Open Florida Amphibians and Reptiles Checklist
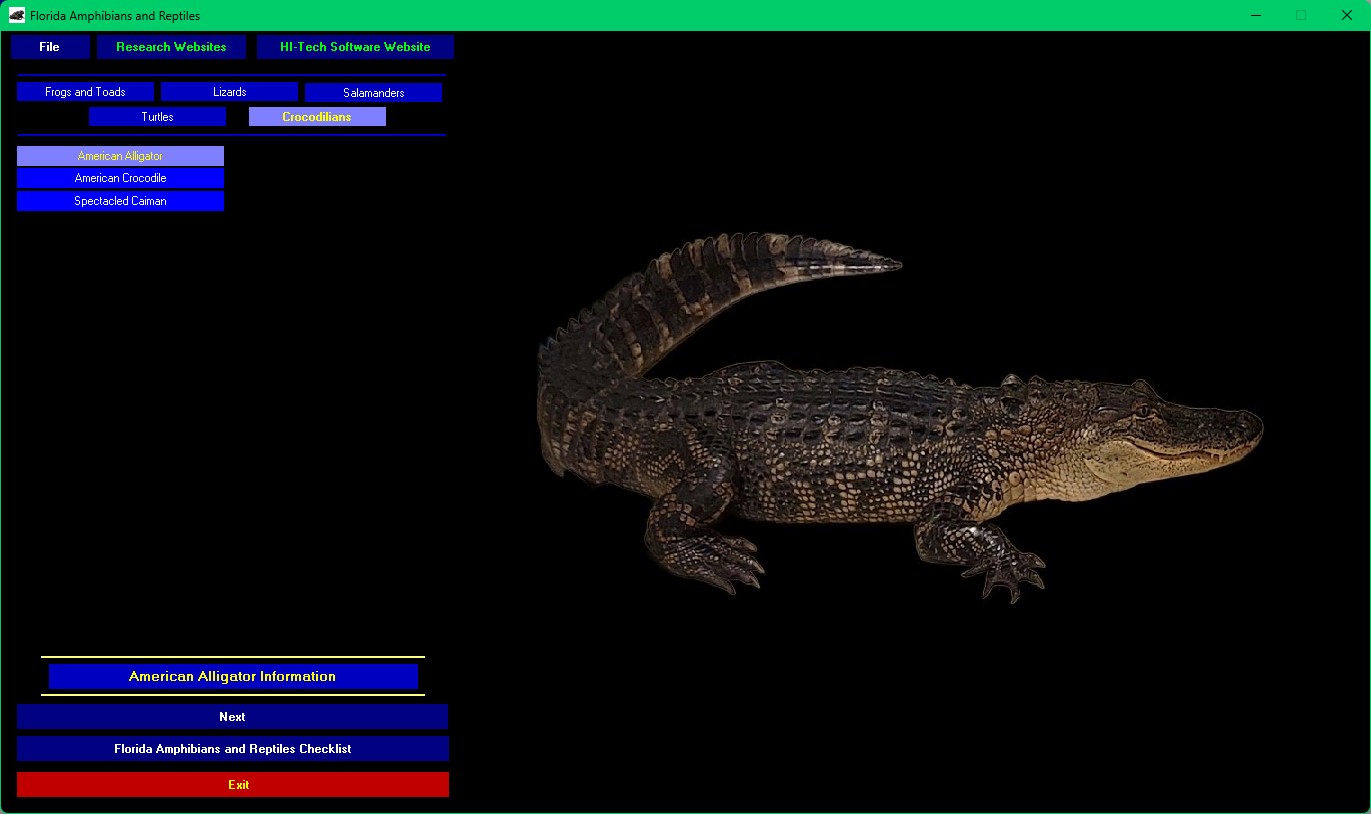 232,749
